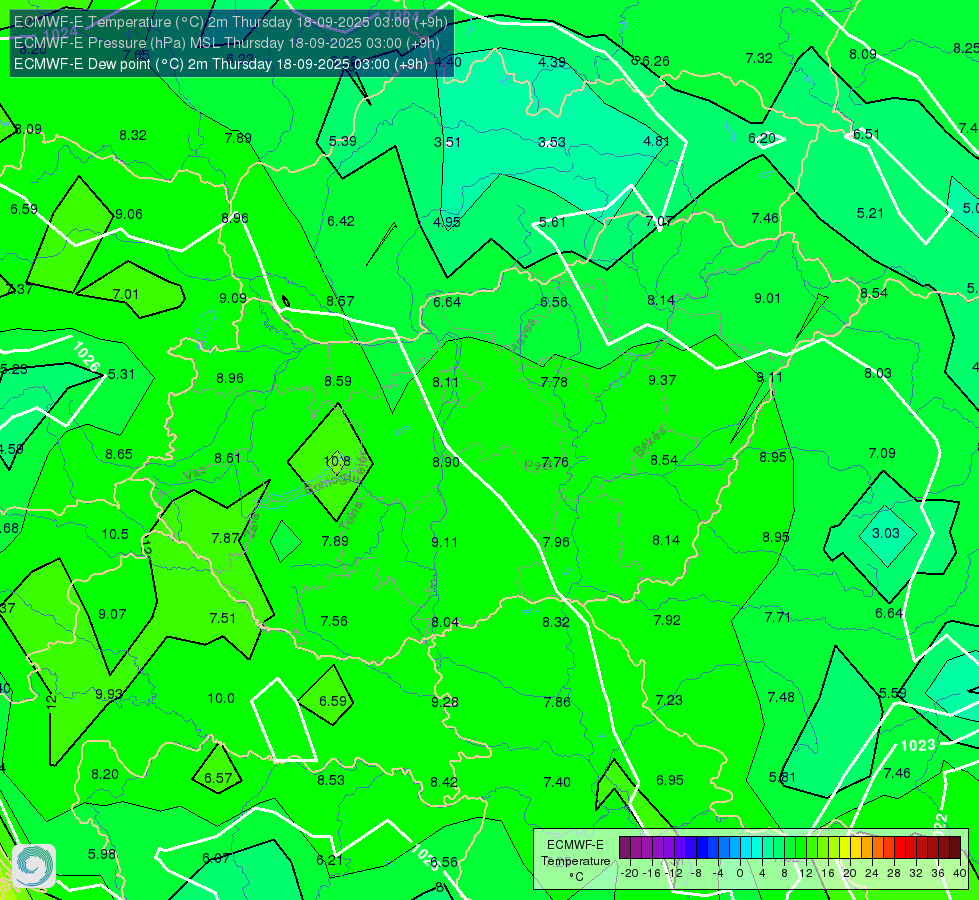Viewport: 979px width, 900px height.
Task: Click the 6.95 temperature value
Action: (670, 780)
